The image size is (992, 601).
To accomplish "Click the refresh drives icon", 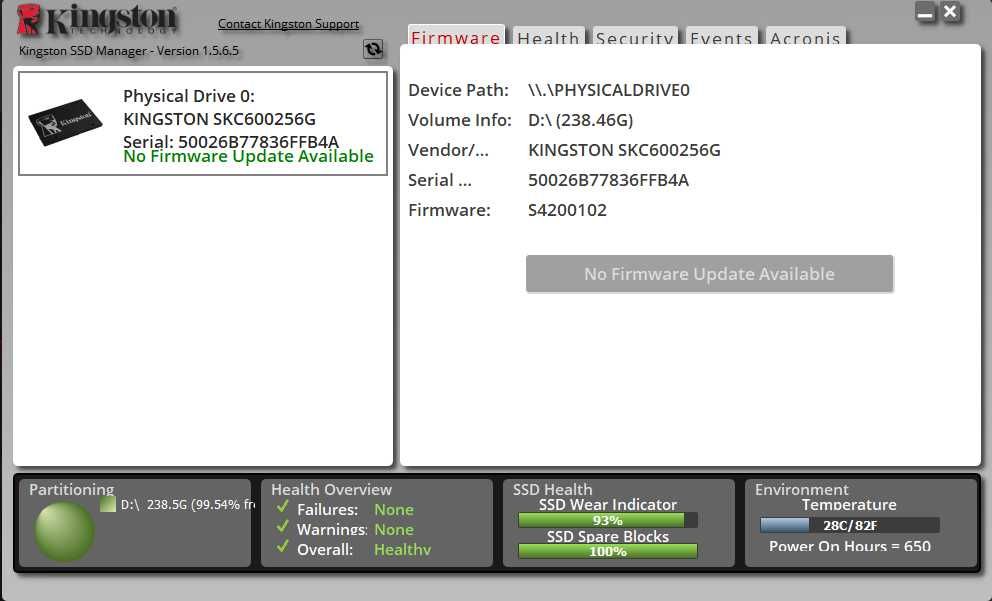I will [373, 49].
